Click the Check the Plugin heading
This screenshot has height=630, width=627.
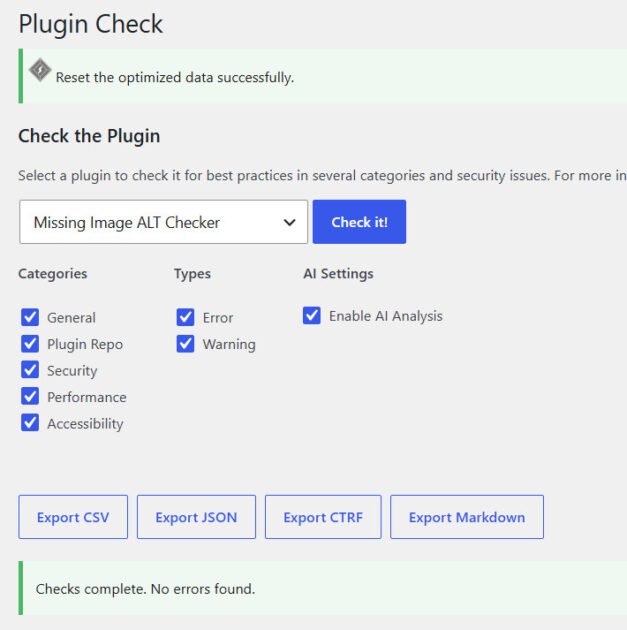click(x=89, y=136)
